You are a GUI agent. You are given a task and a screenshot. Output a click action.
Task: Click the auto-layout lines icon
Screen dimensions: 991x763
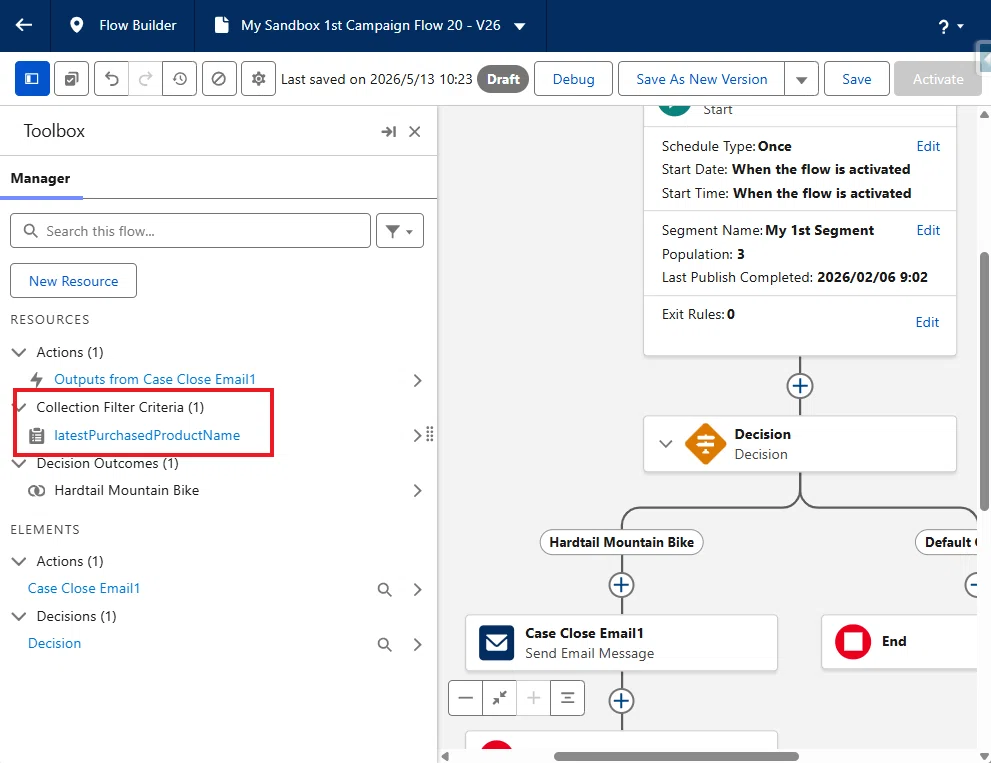[x=568, y=698]
